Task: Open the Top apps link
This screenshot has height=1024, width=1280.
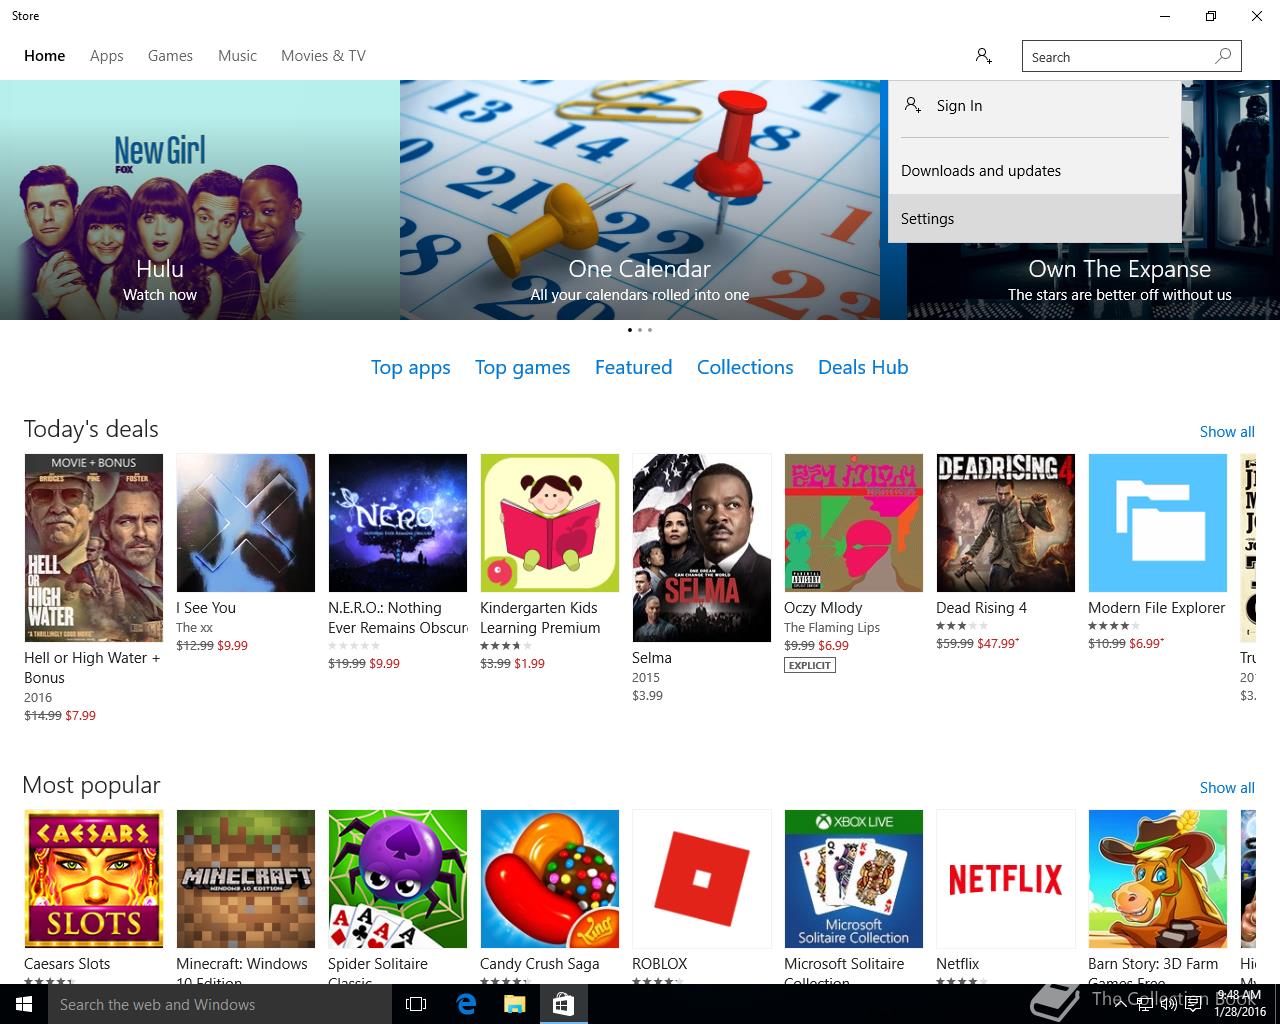Action: click(x=410, y=367)
